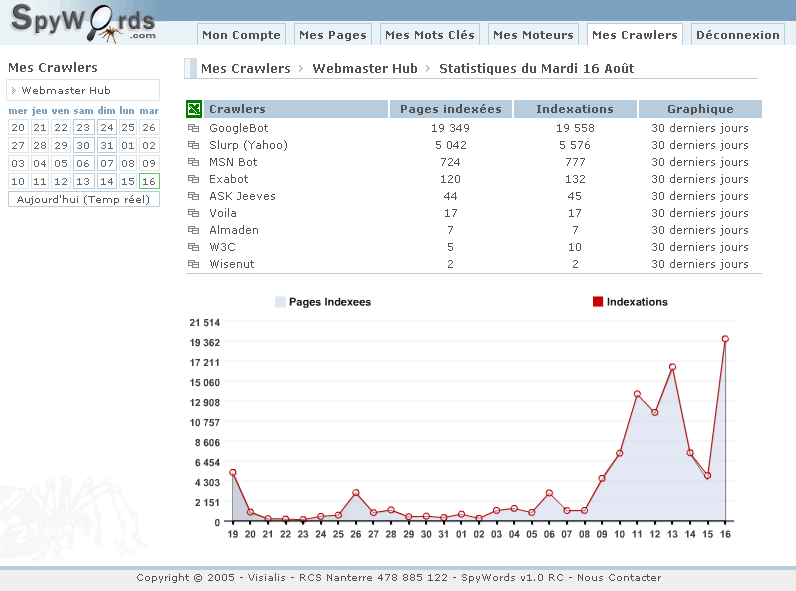This screenshot has height=591, width=796.
Task: Click Pages indexées column header
Action: pyautogui.click(x=451, y=109)
